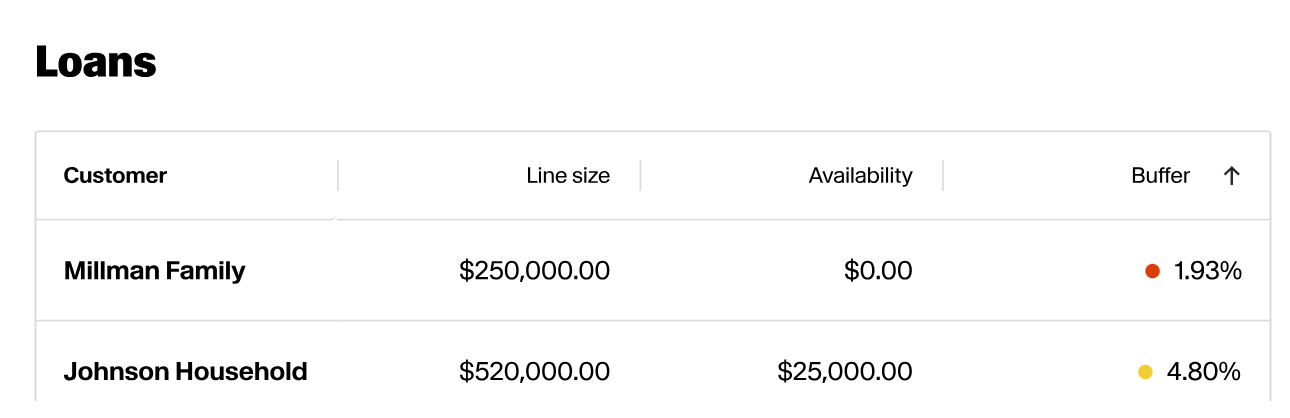Screen dimensions: 1290x418
Task: Click the Availability column header
Action: [791, 176]
